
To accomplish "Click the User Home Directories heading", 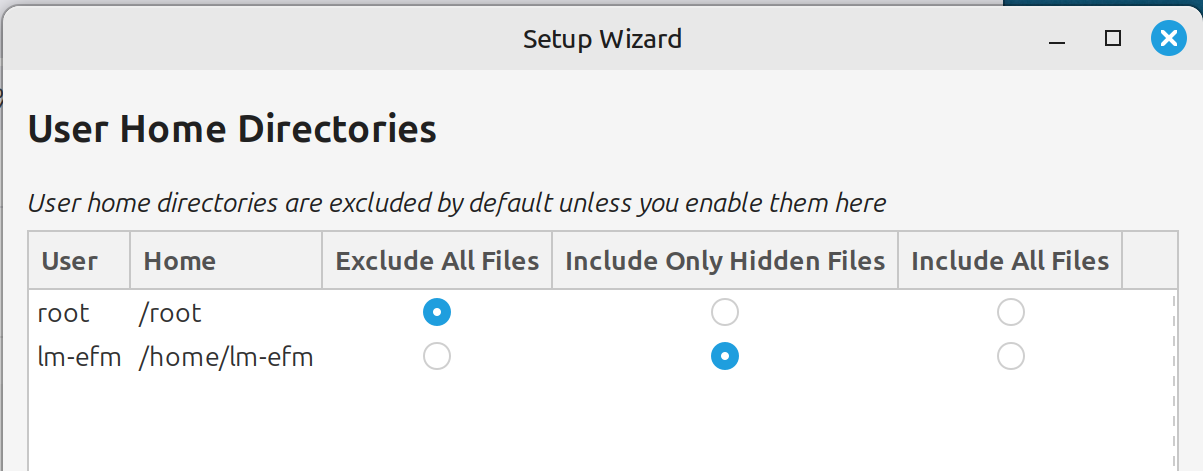I will [x=232, y=130].
